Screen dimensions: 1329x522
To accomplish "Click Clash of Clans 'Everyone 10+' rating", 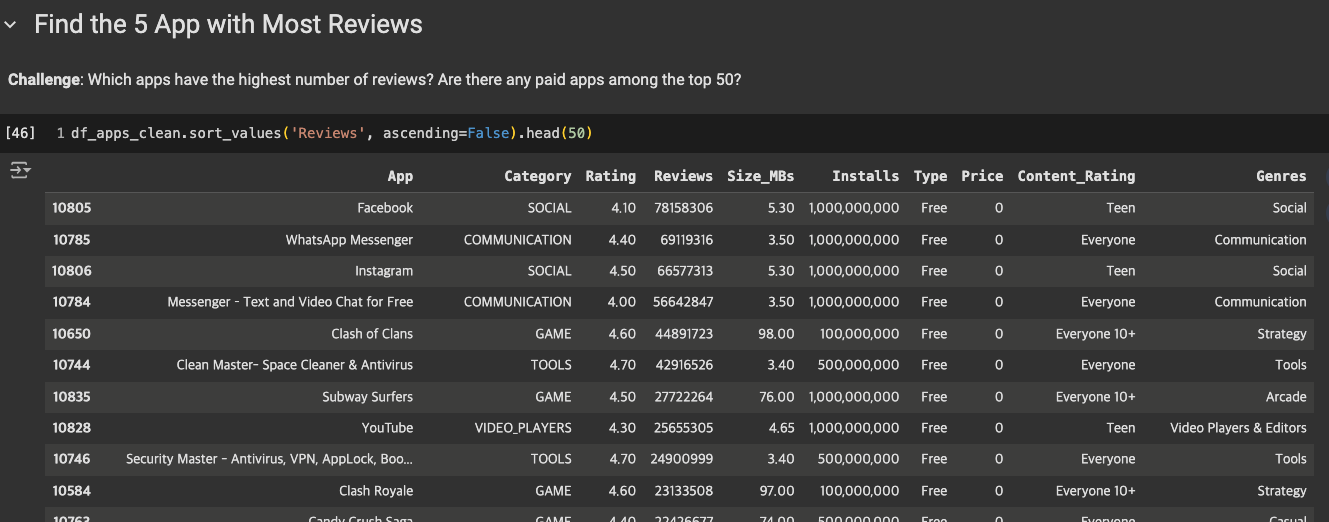I will tap(1096, 334).
